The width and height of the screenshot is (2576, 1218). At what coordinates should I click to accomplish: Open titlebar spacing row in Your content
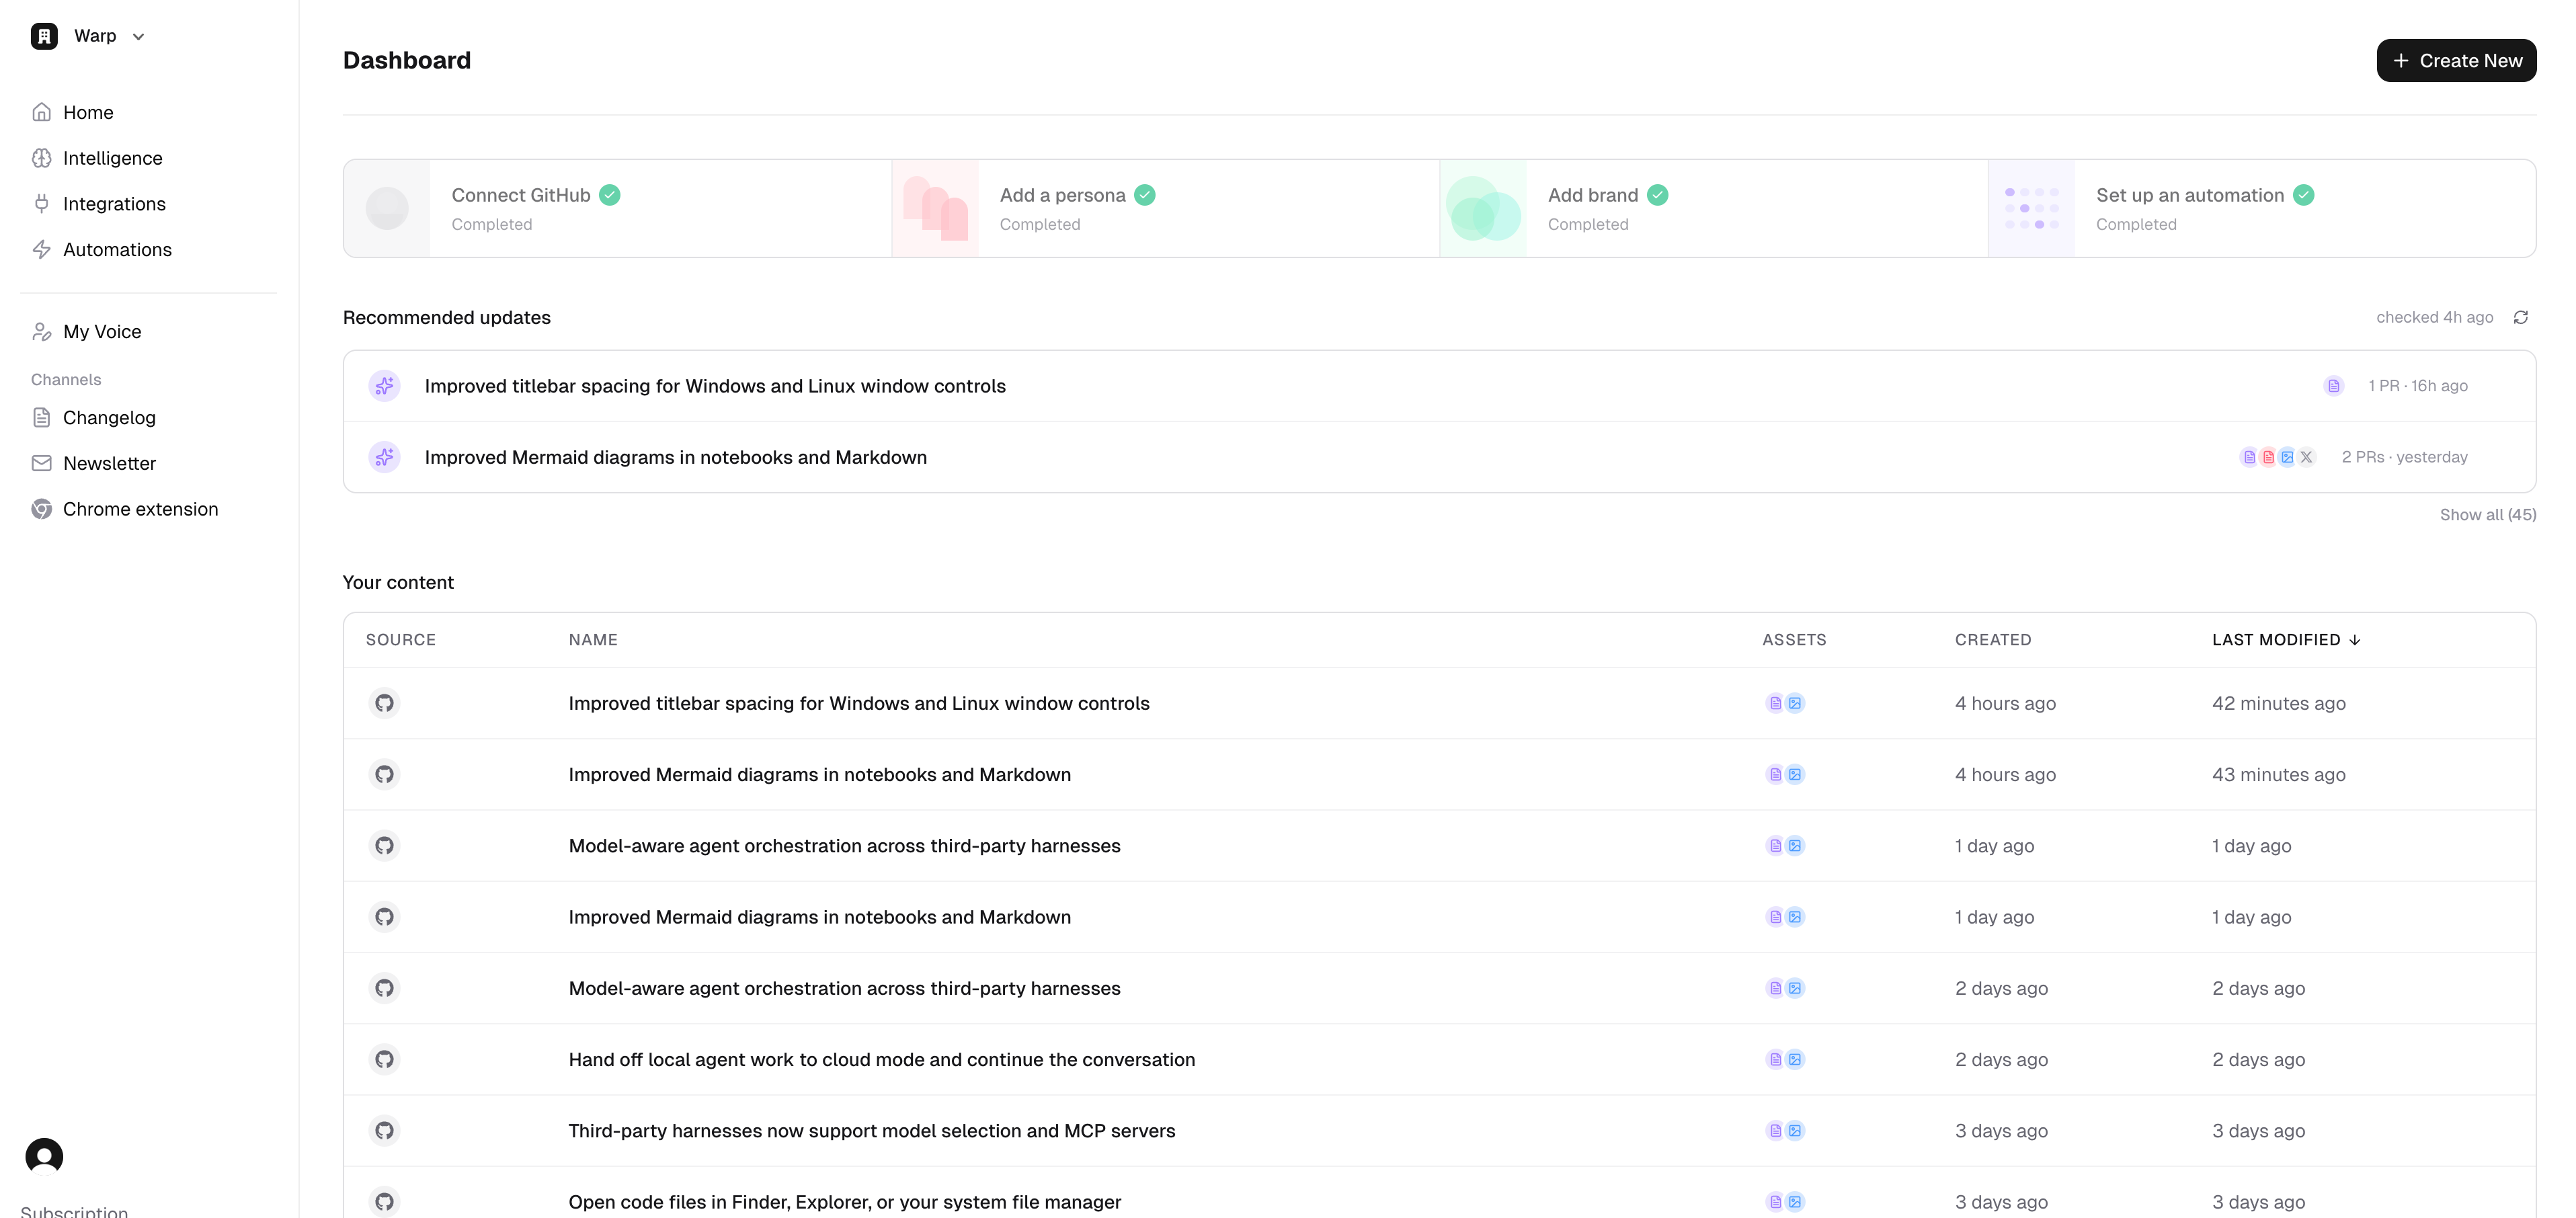1439,704
